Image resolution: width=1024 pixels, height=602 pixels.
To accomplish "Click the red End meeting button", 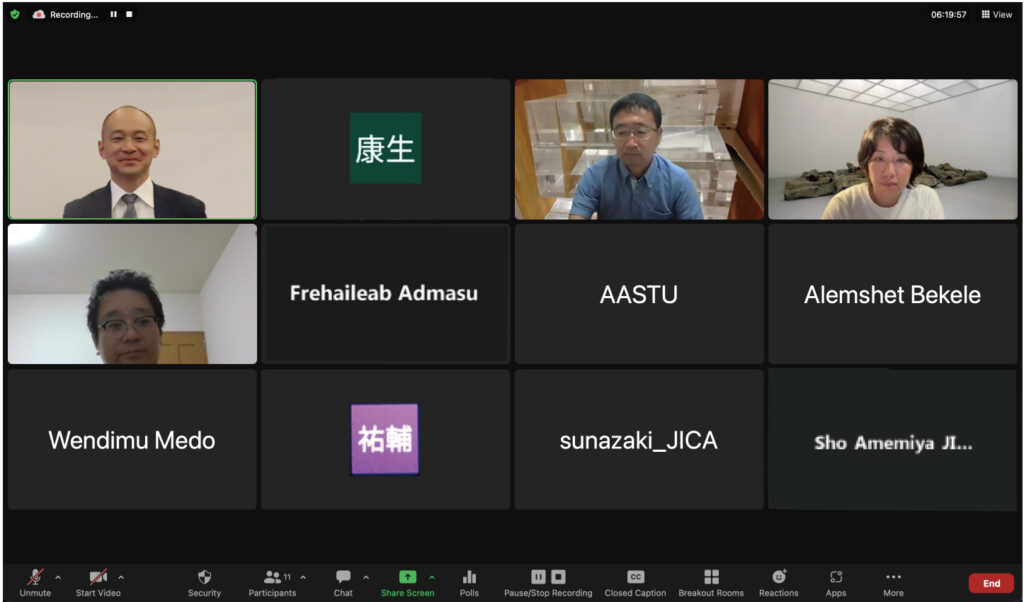I will (990, 583).
